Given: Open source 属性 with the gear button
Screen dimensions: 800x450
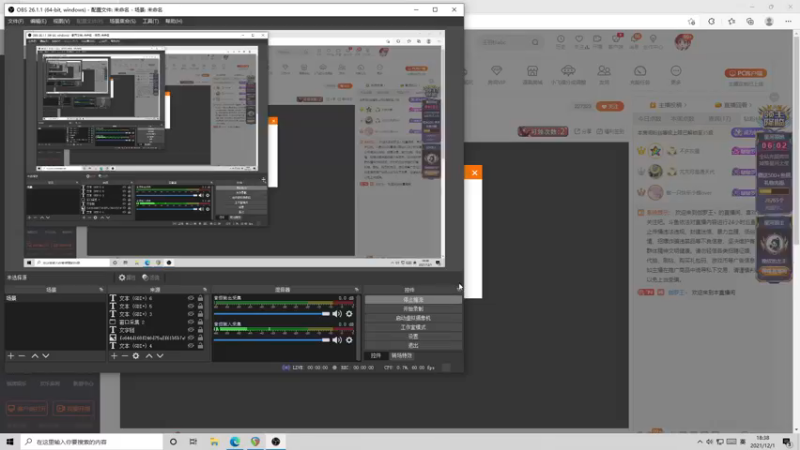Looking at the screenshot, I should (127, 278).
